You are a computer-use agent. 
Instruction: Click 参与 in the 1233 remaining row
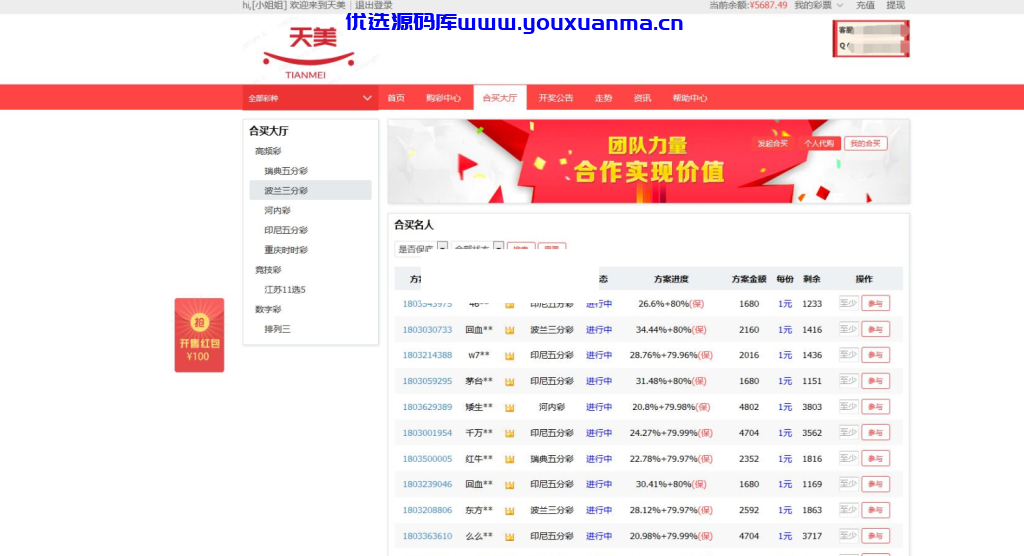point(875,303)
